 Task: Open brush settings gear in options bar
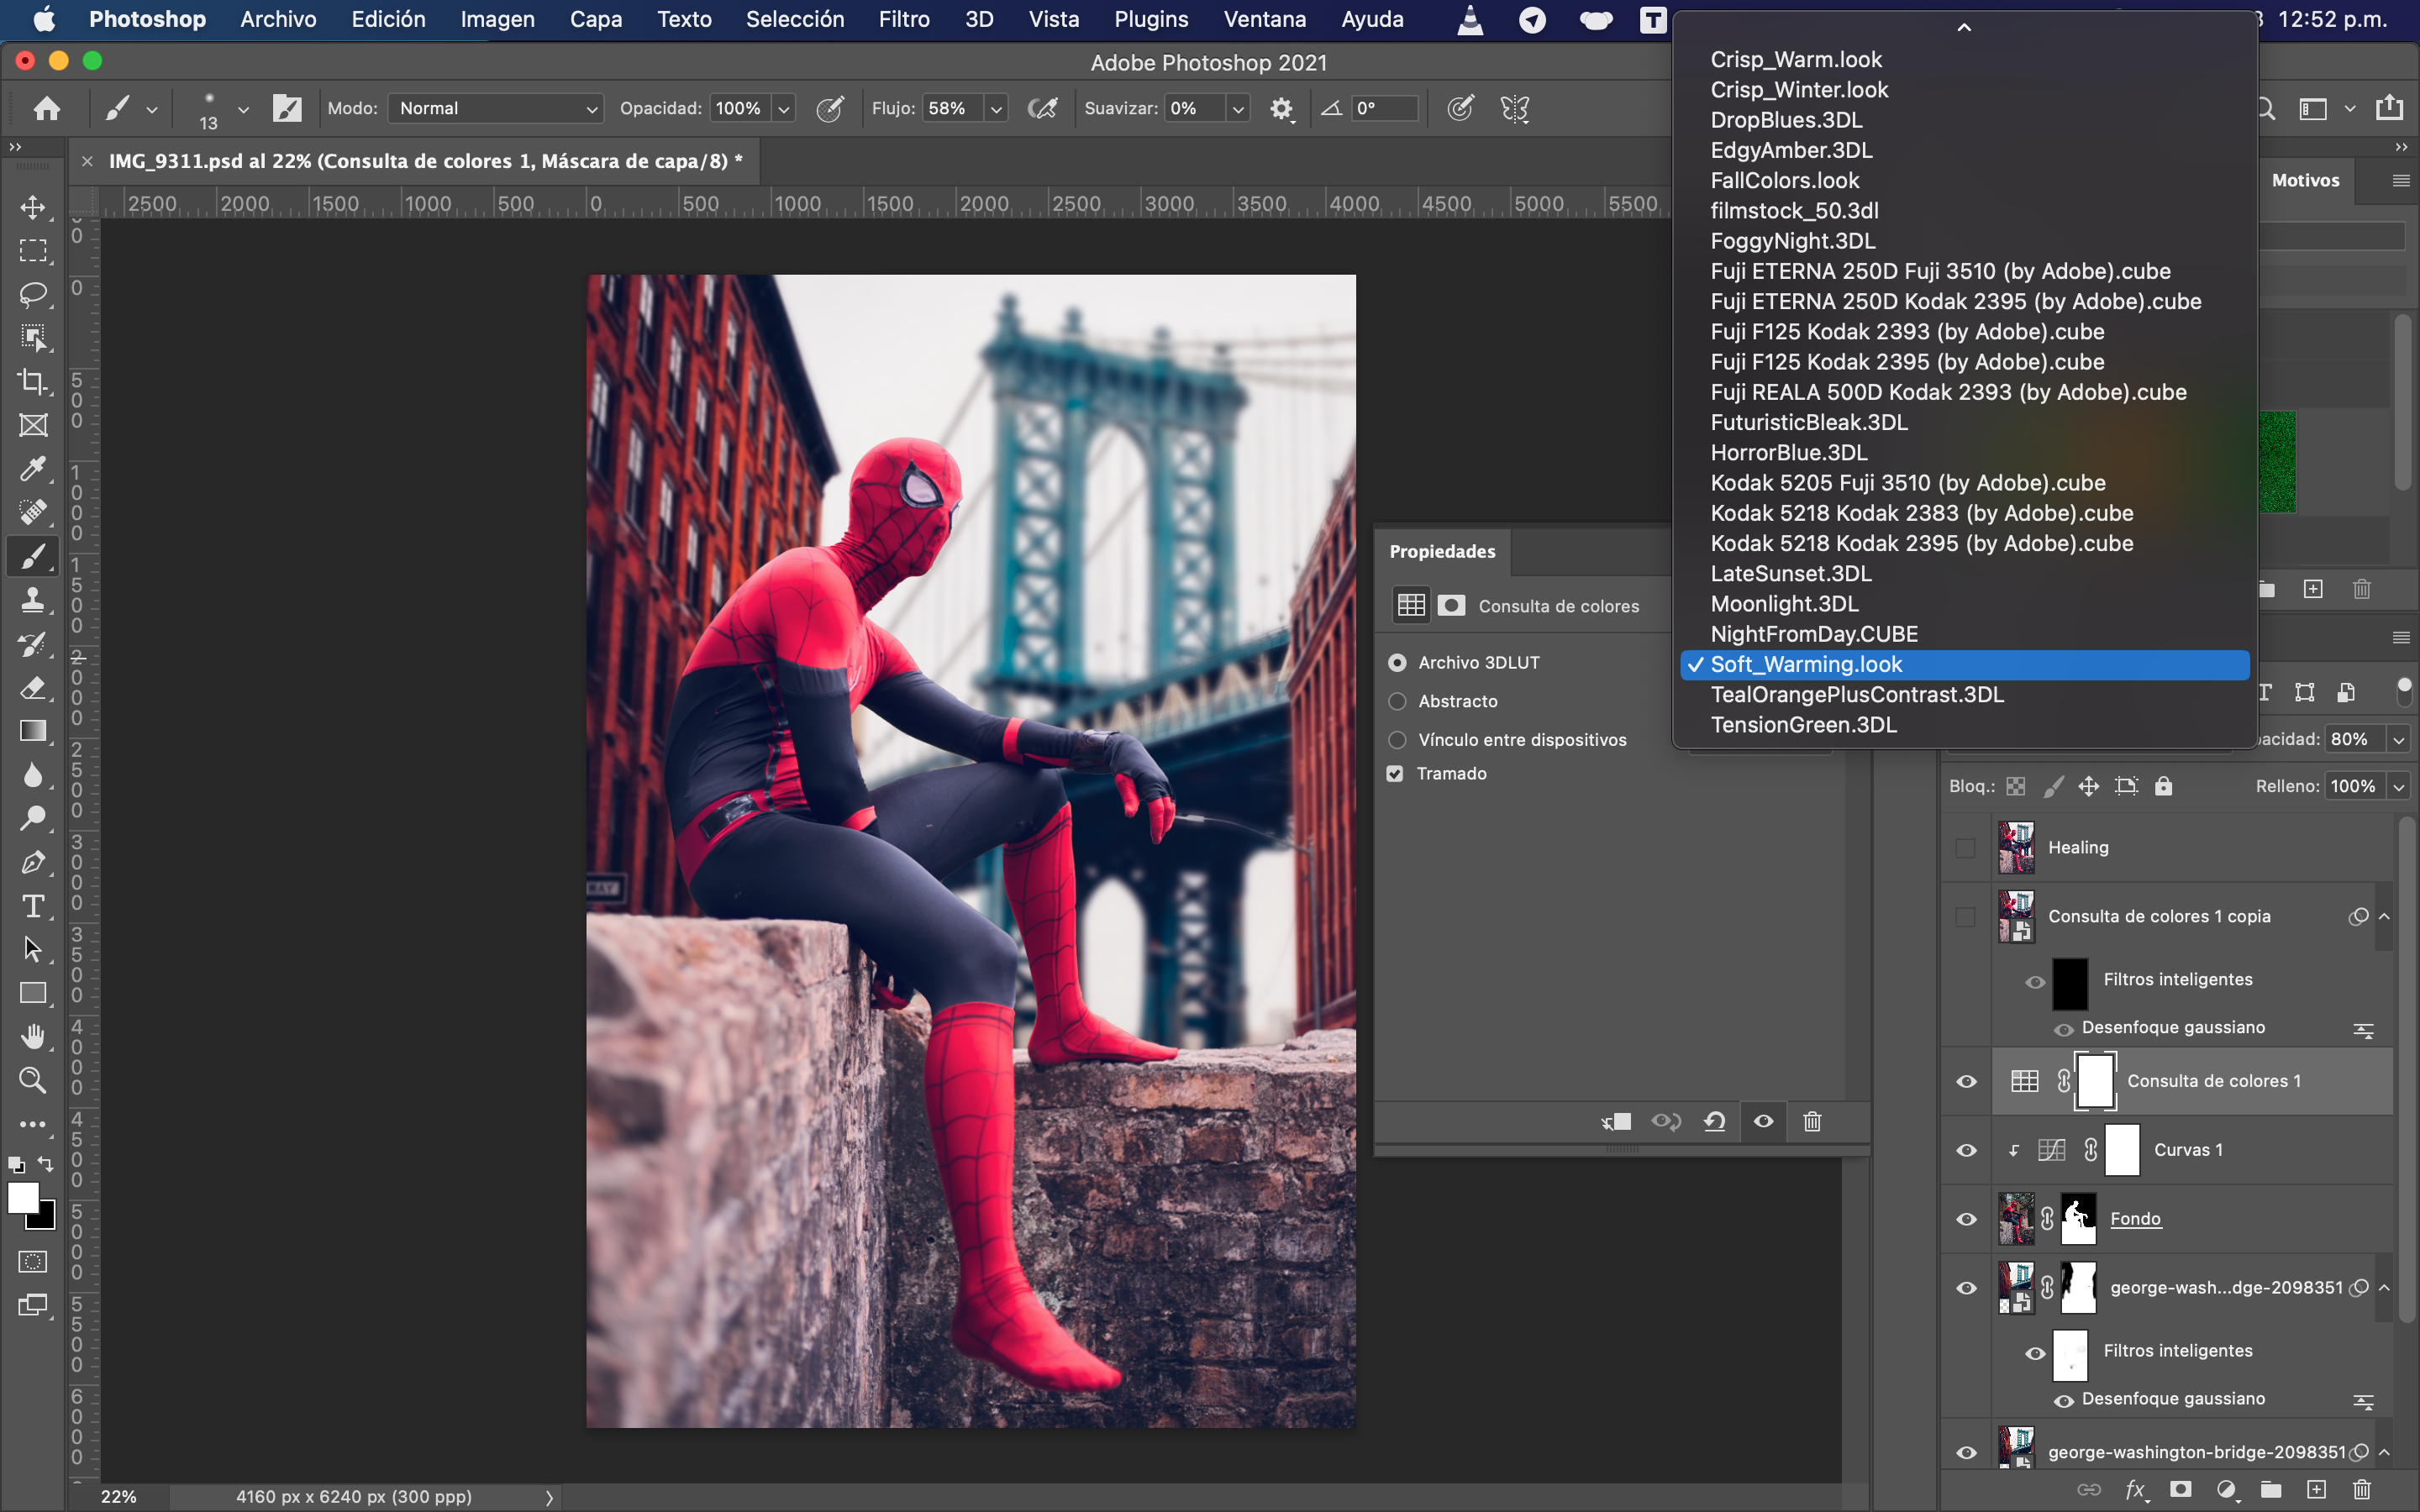(1281, 108)
